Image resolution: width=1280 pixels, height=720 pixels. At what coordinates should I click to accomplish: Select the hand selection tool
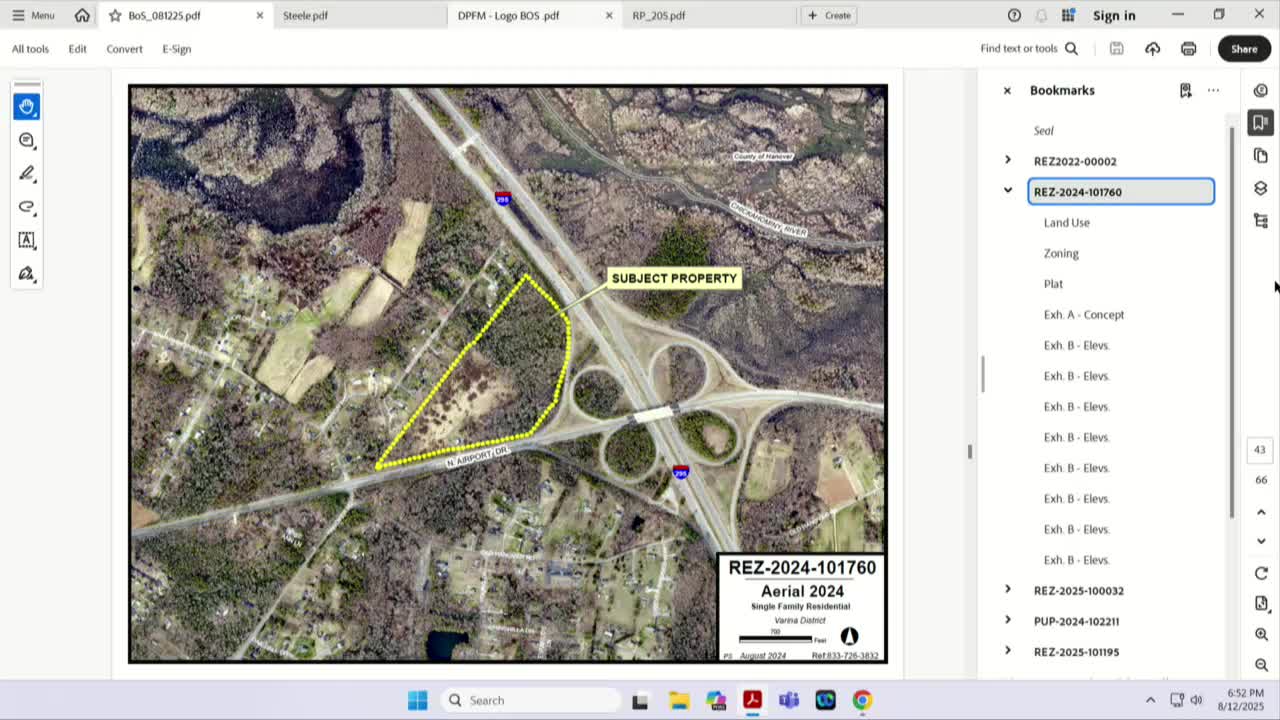[x=27, y=107]
